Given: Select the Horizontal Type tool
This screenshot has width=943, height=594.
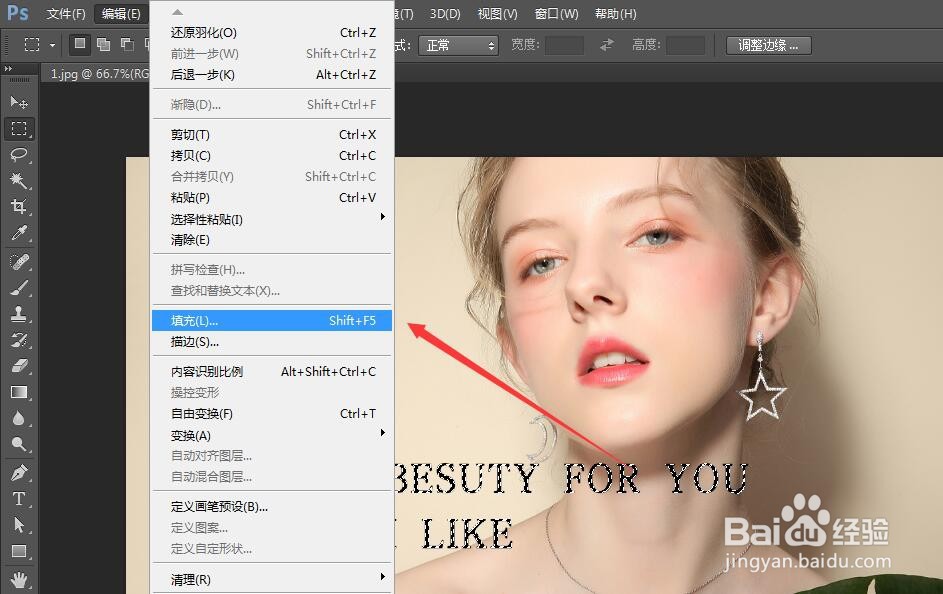Looking at the screenshot, I should [x=19, y=499].
